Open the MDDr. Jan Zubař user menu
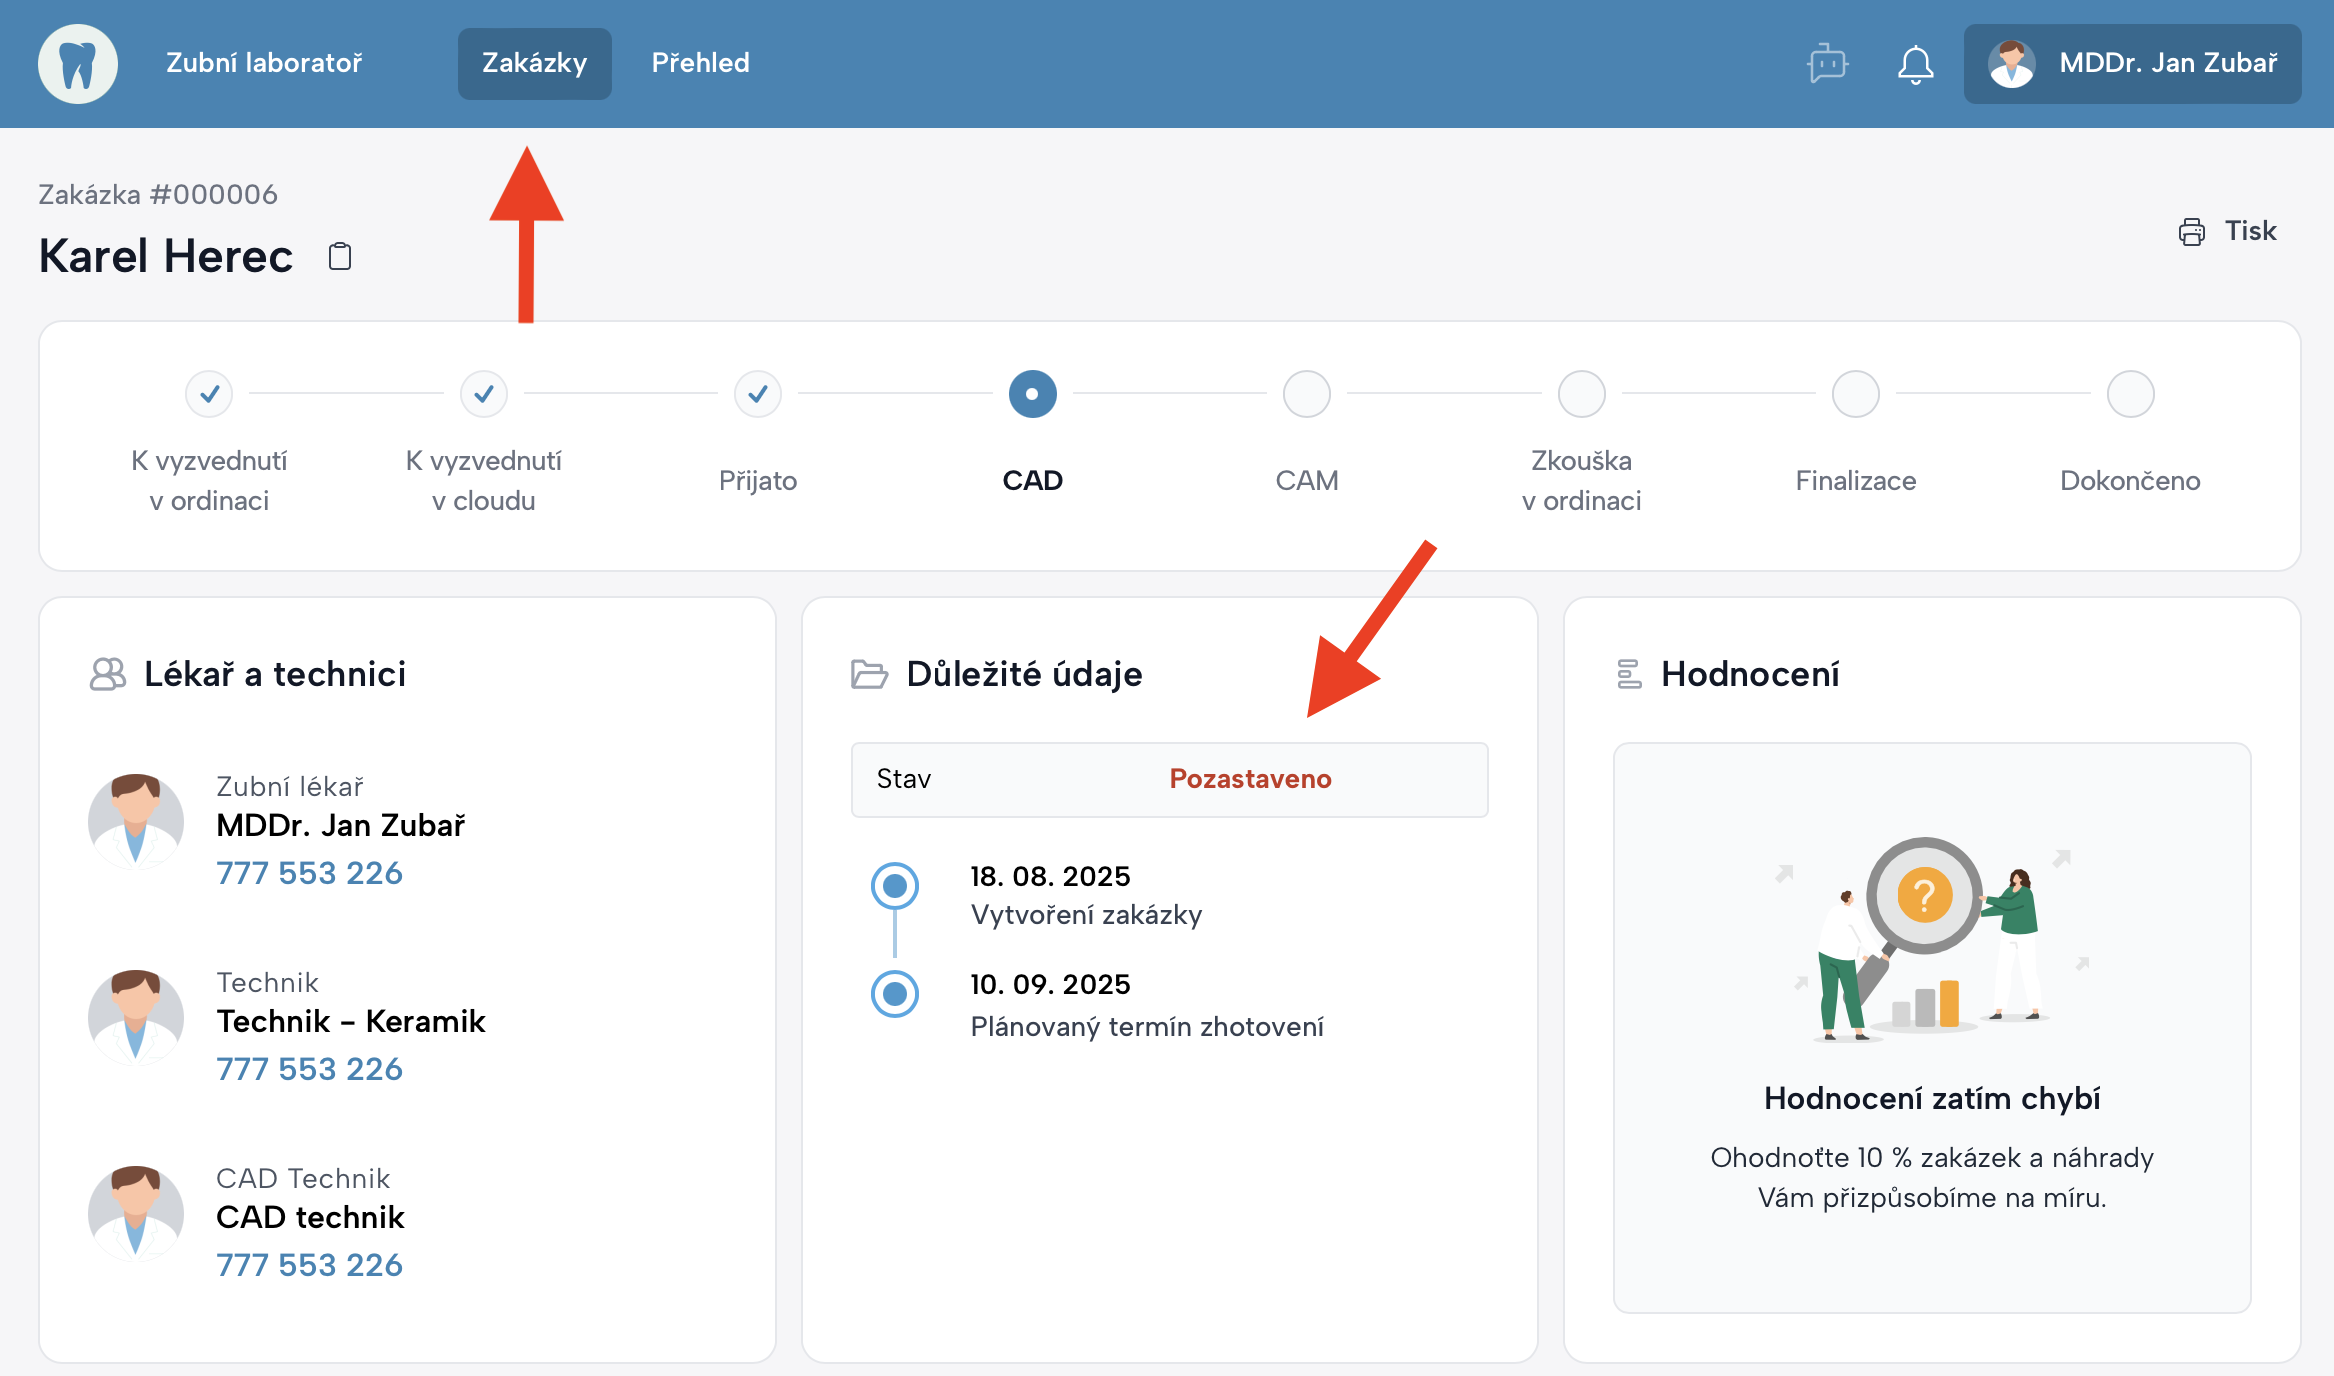 pos(2166,64)
